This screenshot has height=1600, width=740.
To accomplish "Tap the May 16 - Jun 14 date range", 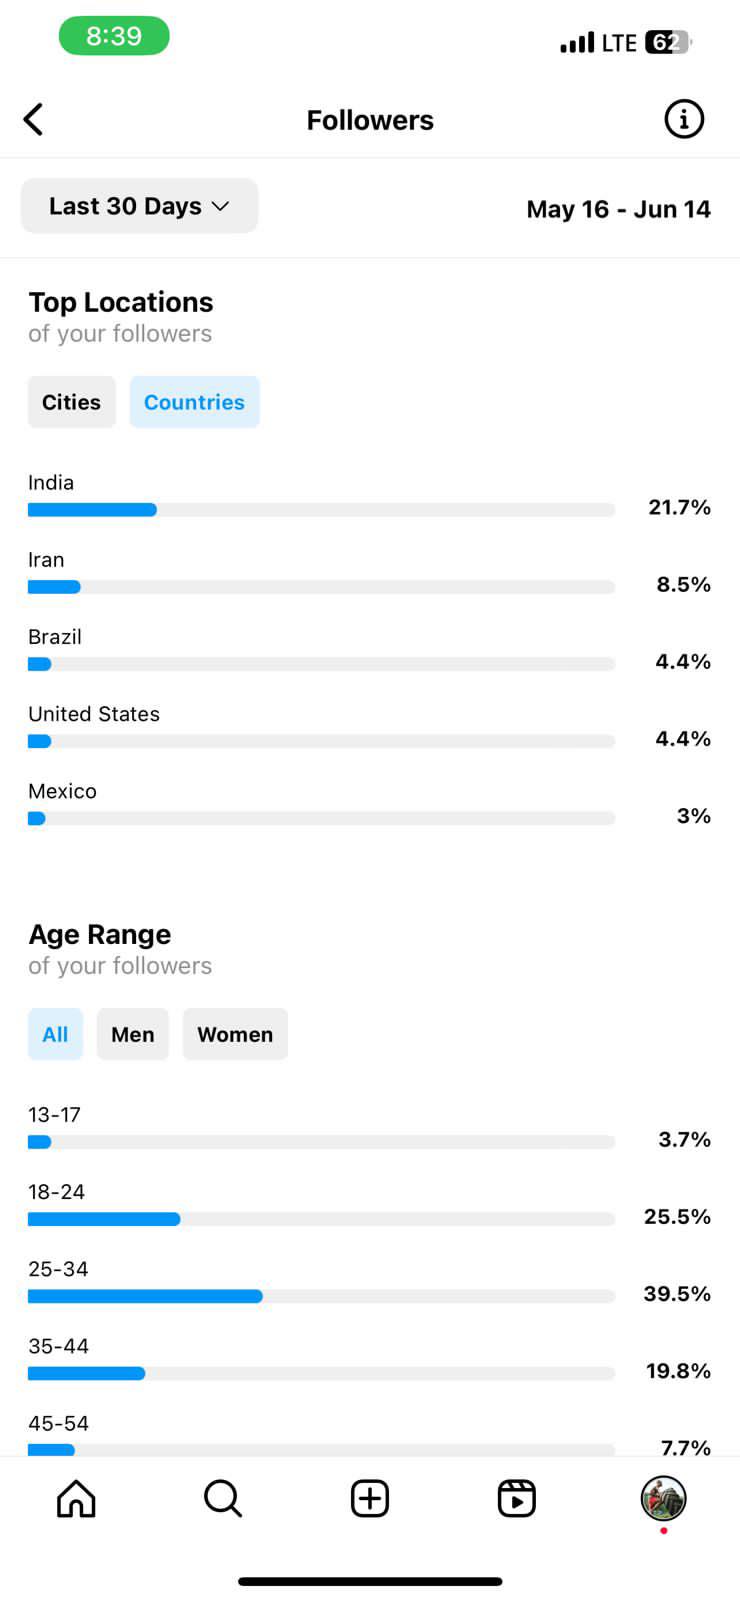I will 618,209.
